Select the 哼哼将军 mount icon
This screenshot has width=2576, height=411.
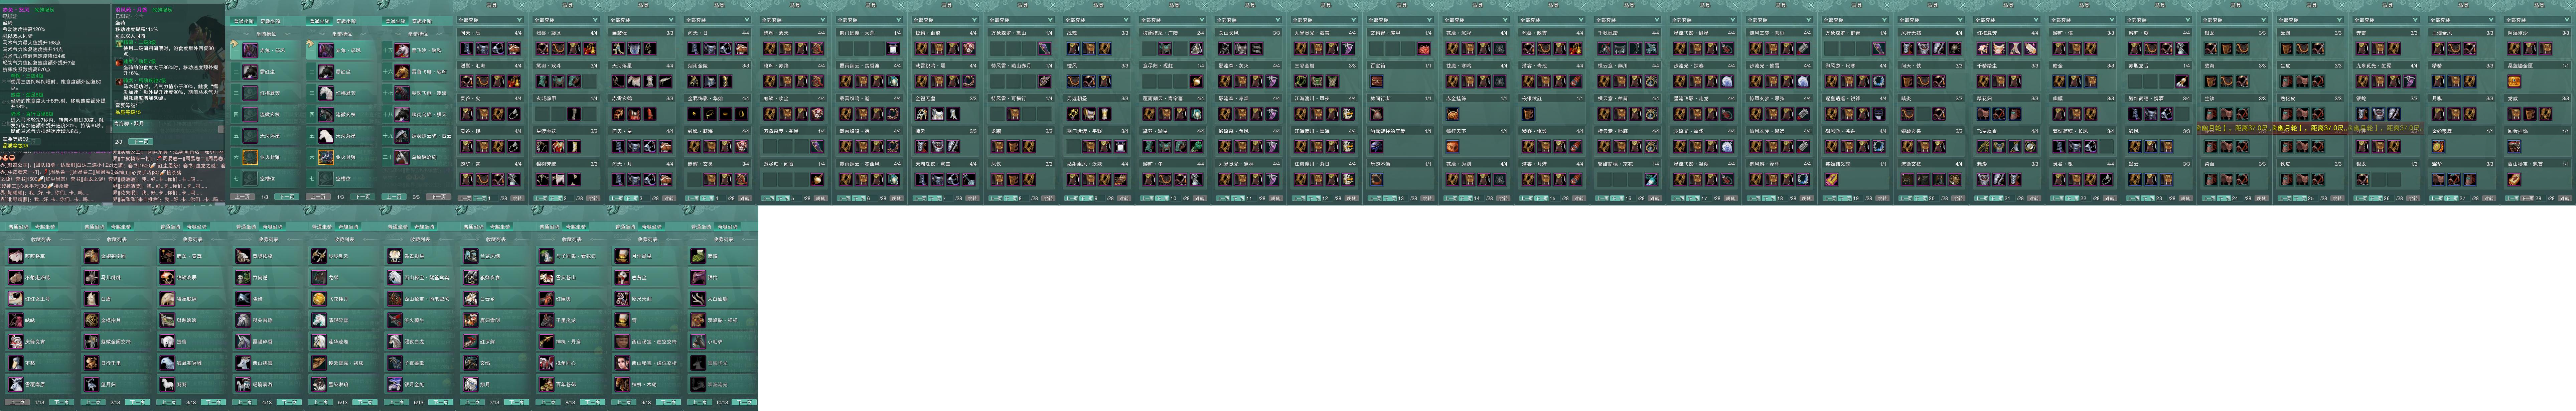pos(16,256)
